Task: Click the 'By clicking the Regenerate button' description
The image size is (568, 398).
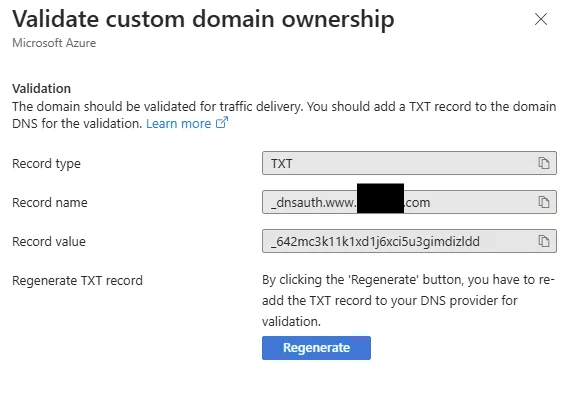Action: click(408, 301)
